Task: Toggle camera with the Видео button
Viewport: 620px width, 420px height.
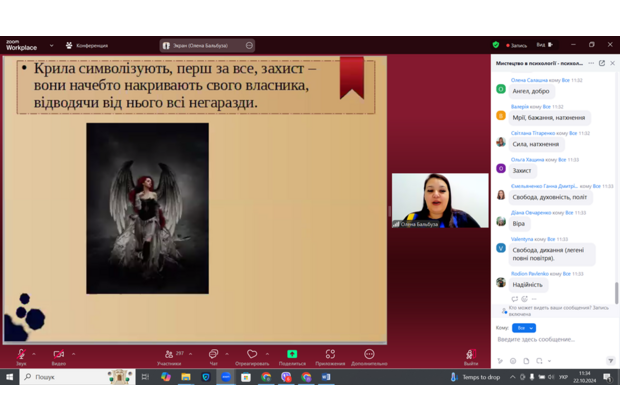Action: click(x=58, y=355)
